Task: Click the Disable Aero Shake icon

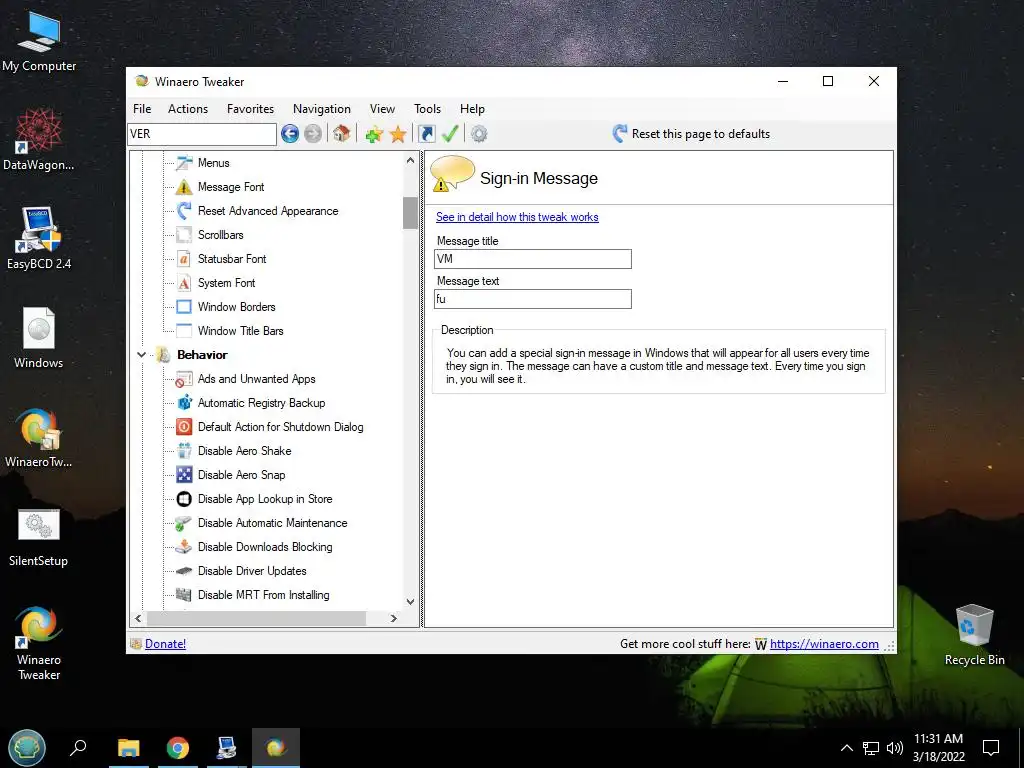Action: tap(184, 451)
